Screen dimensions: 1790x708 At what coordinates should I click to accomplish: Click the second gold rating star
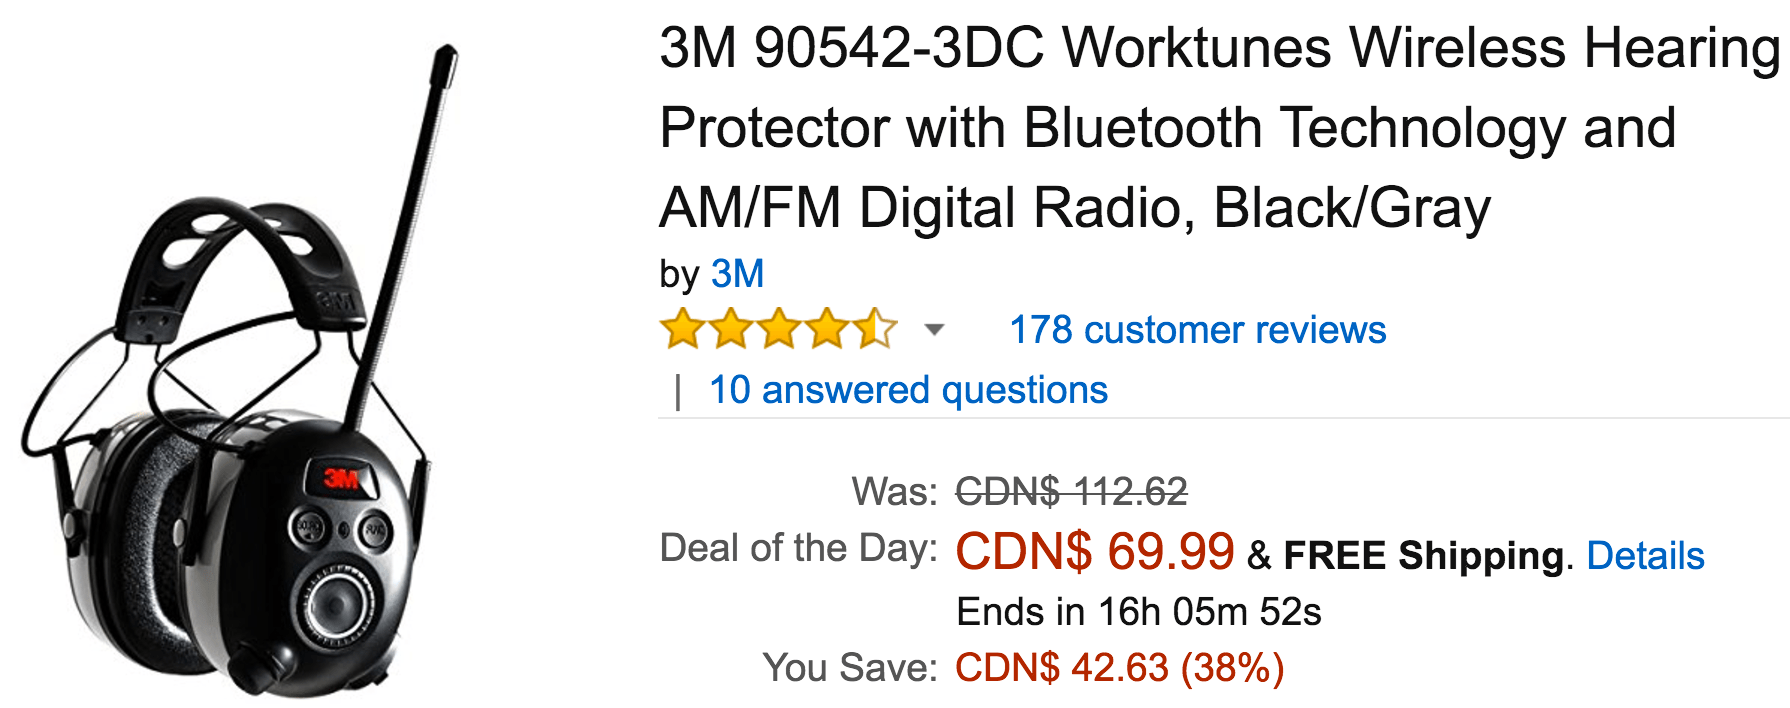(731, 329)
